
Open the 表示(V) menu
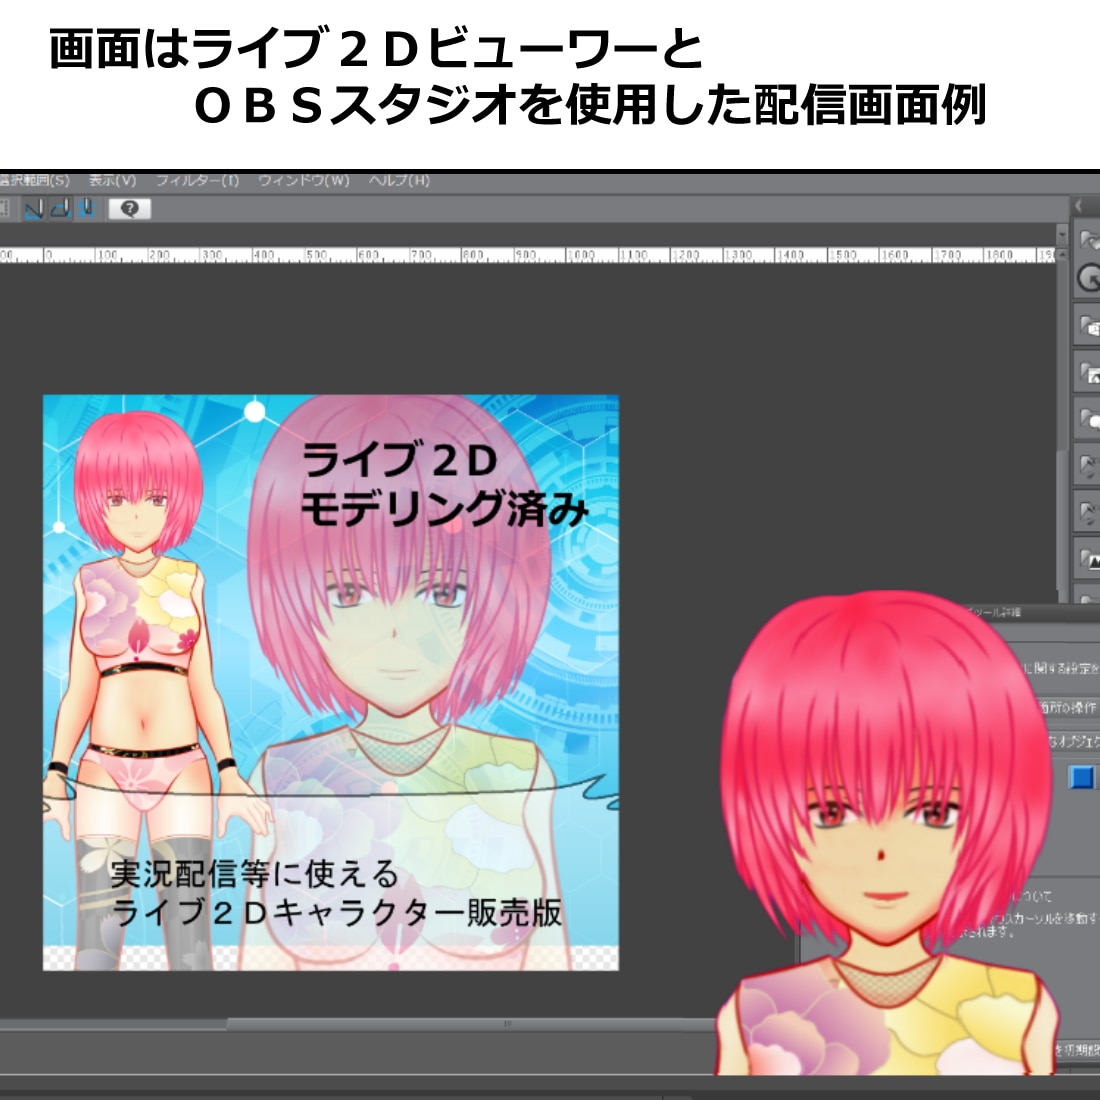click(112, 181)
